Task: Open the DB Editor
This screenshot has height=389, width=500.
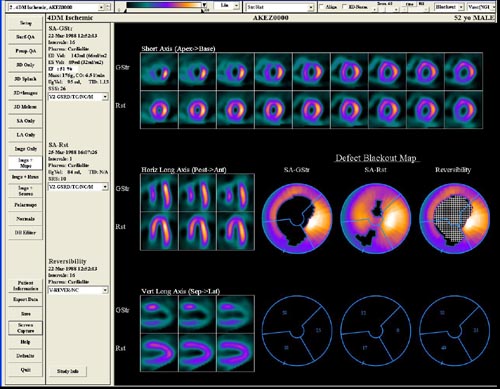Action: click(x=26, y=233)
